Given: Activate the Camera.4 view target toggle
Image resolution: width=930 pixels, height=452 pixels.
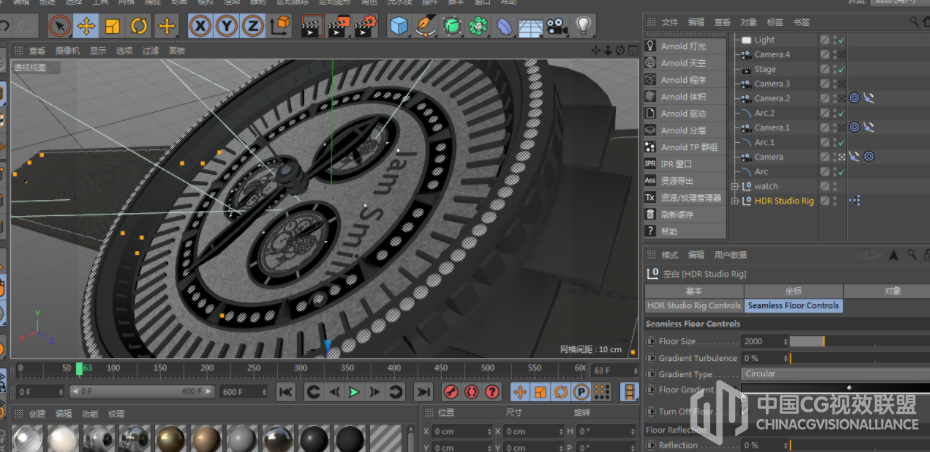Looking at the screenshot, I should pos(842,55).
